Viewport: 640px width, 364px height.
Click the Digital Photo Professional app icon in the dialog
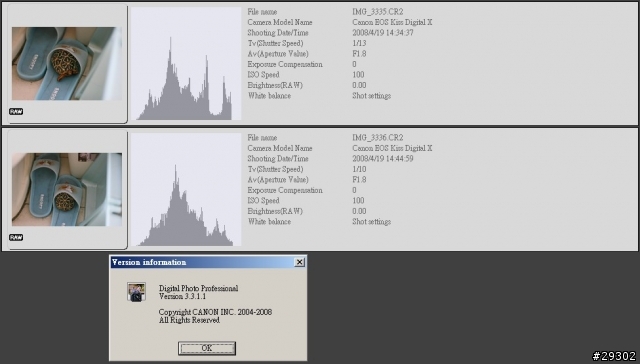tap(136, 292)
